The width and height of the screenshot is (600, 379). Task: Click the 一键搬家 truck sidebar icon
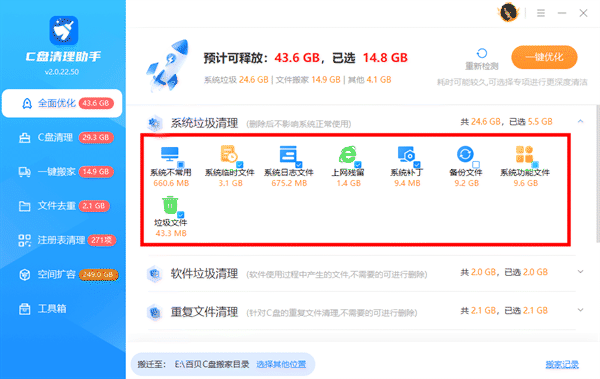[25, 172]
